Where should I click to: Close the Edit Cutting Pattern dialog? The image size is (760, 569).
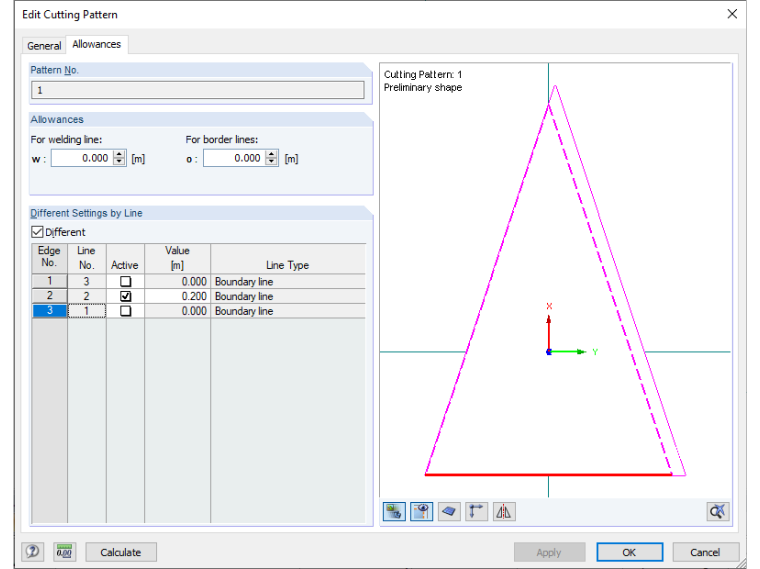(732, 14)
